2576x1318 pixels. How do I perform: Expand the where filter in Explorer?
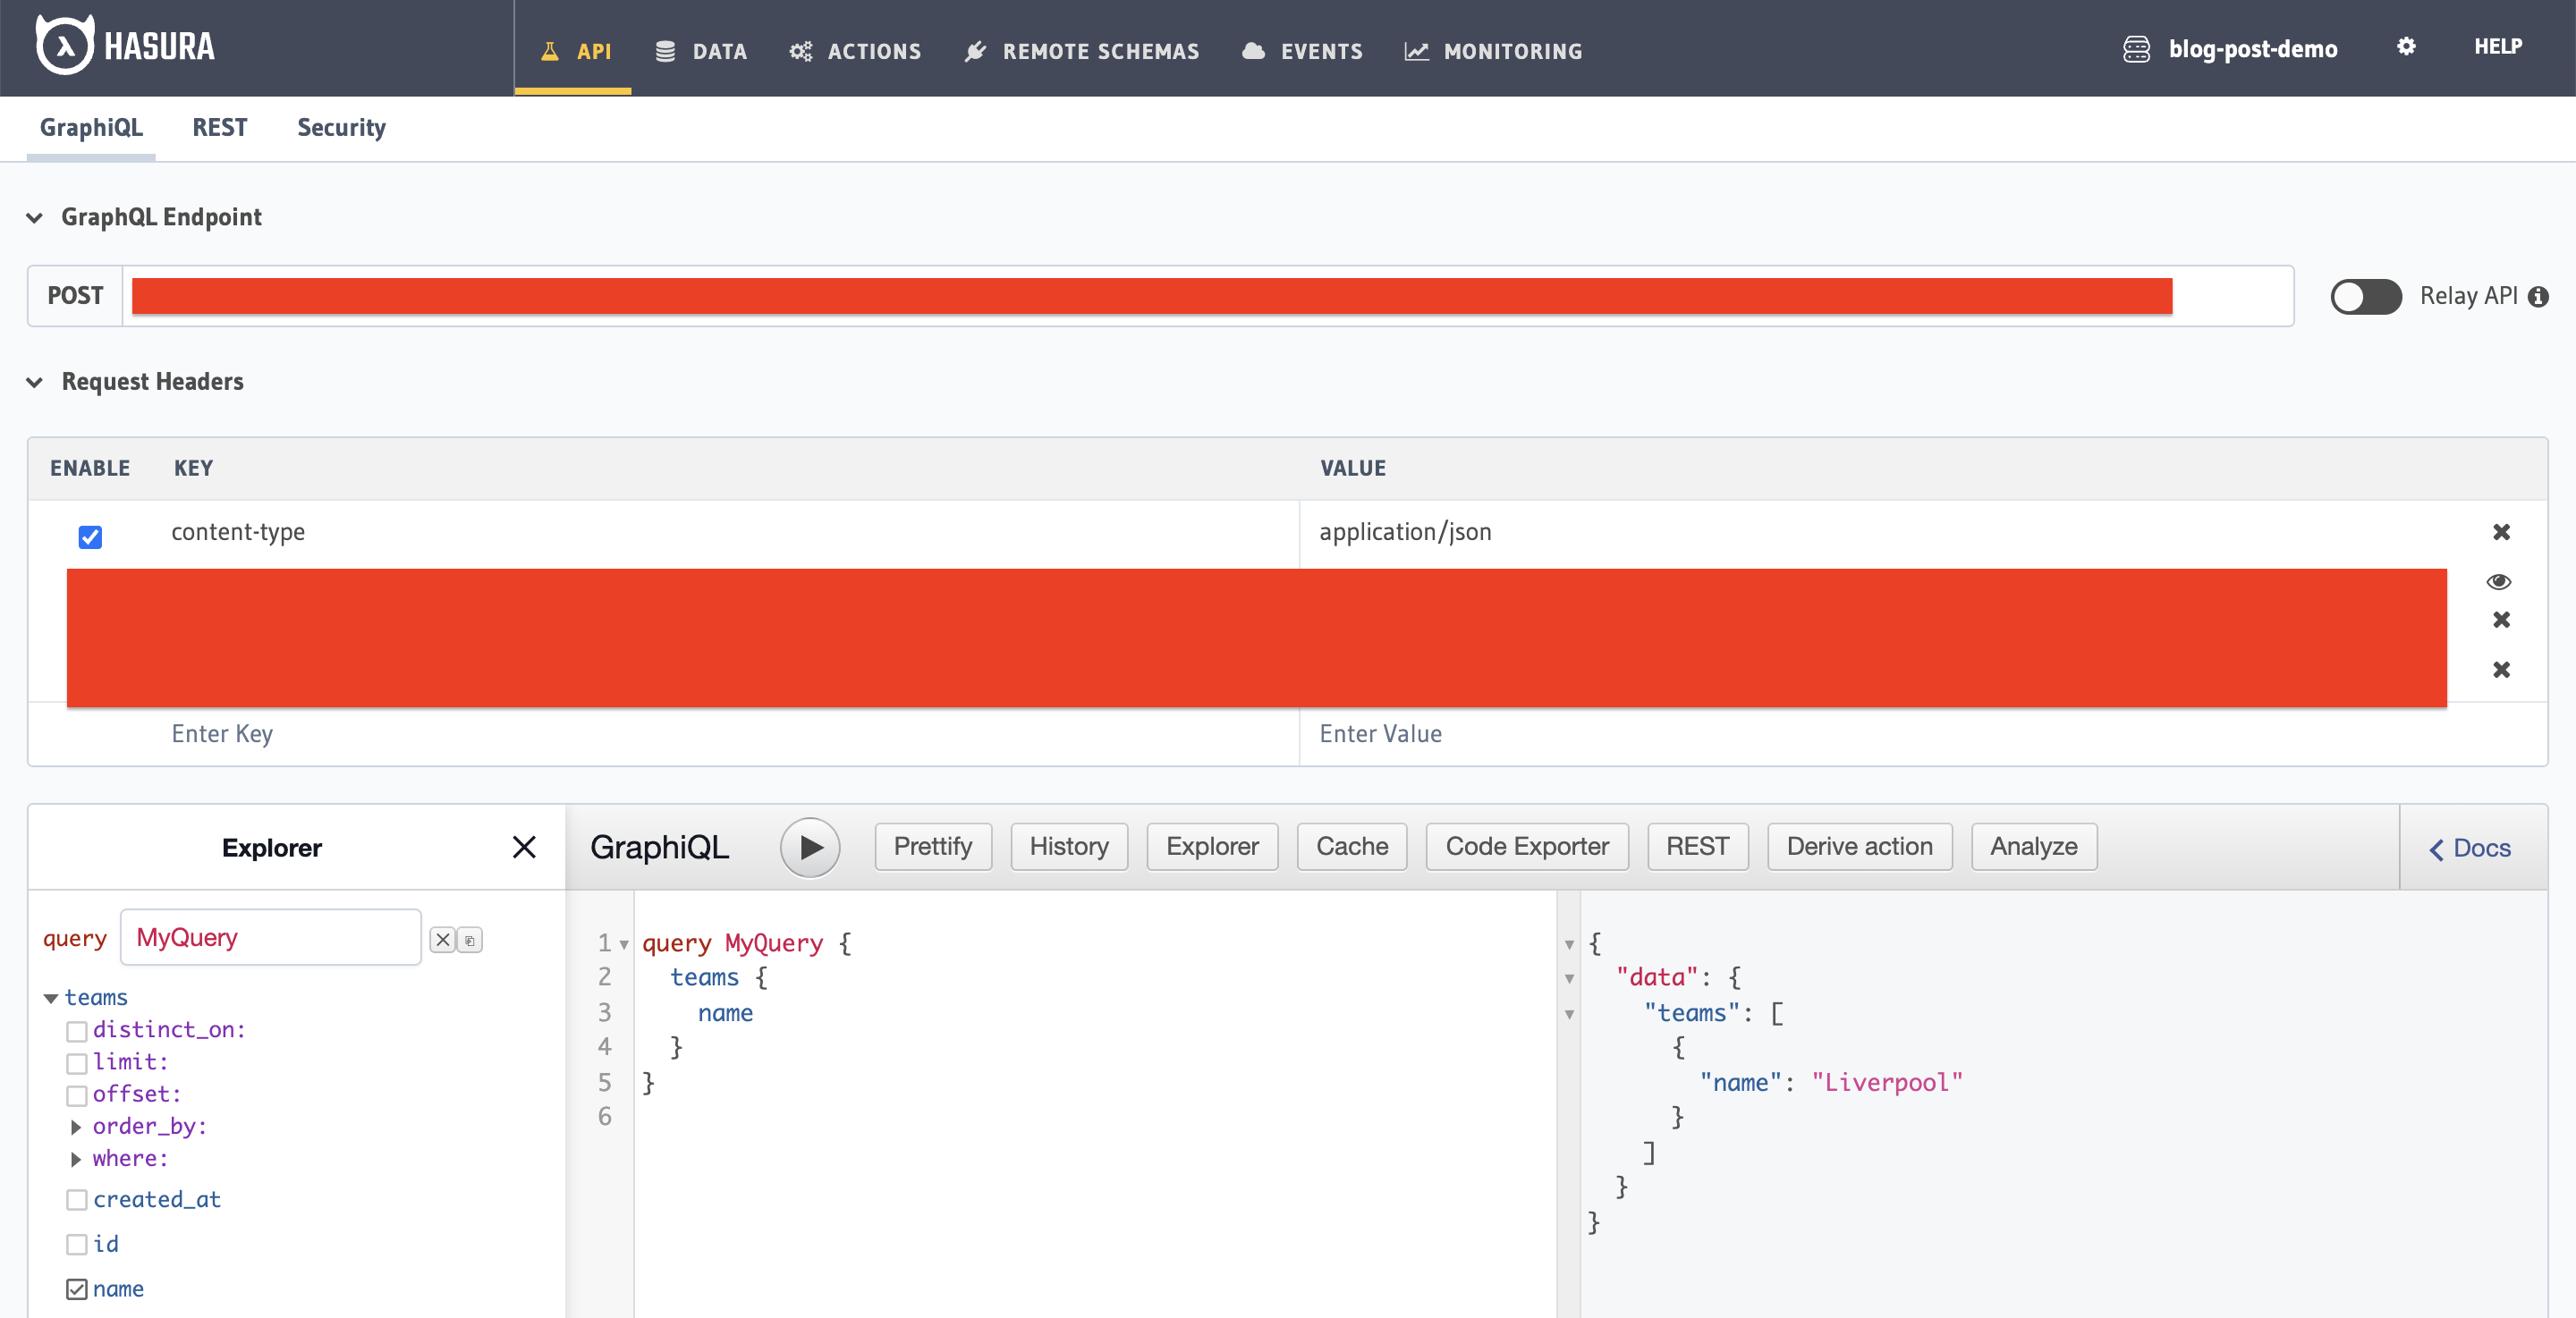(77, 1159)
